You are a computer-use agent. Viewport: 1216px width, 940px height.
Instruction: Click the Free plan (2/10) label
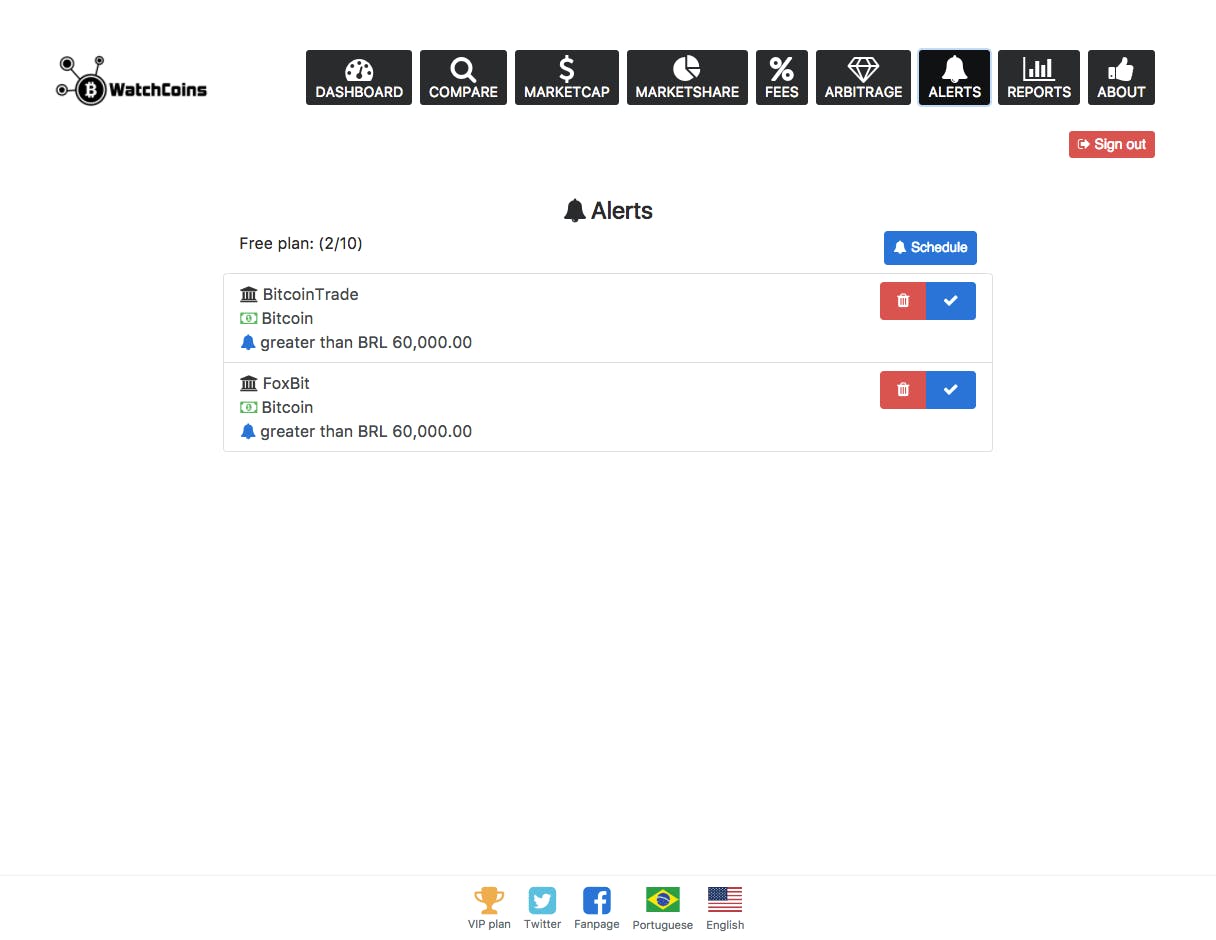(x=301, y=243)
